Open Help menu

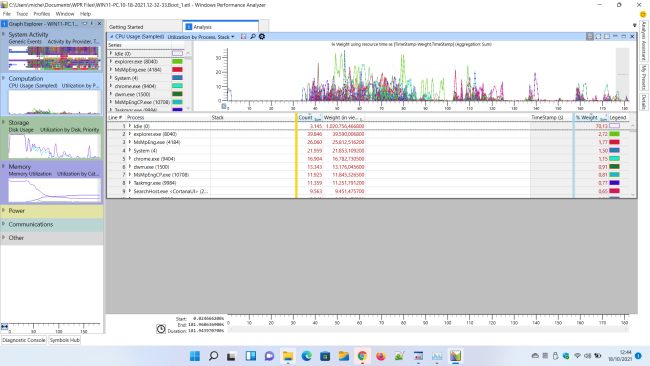[x=85, y=14]
